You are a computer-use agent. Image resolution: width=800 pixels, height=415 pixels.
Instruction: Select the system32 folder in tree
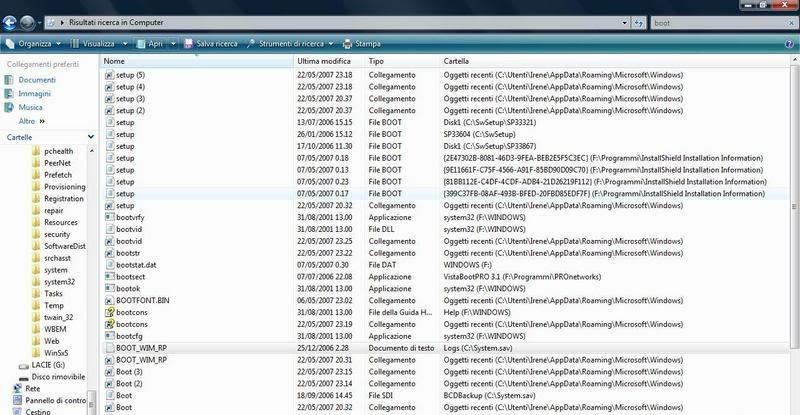coord(54,282)
